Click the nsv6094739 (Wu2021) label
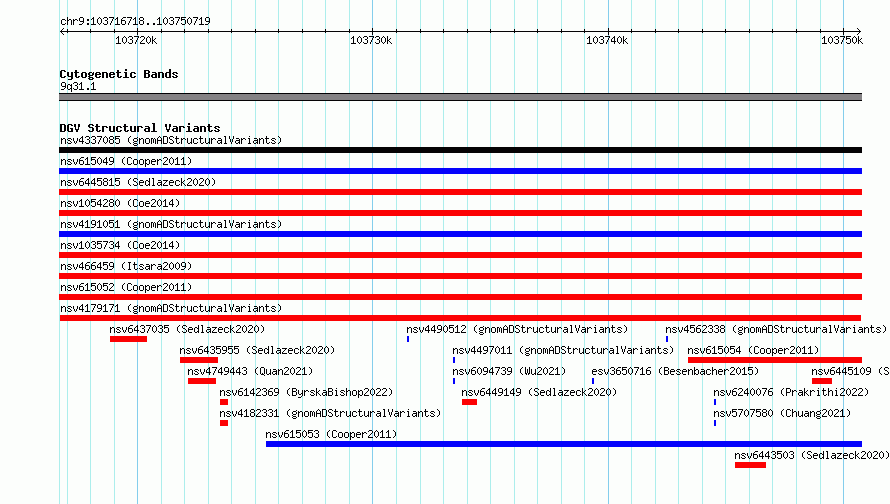 click(509, 371)
